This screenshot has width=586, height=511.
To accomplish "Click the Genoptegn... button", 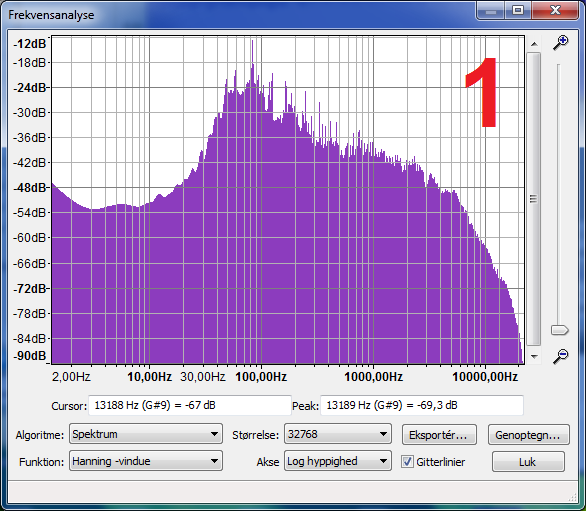I will click(x=528, y=435).
